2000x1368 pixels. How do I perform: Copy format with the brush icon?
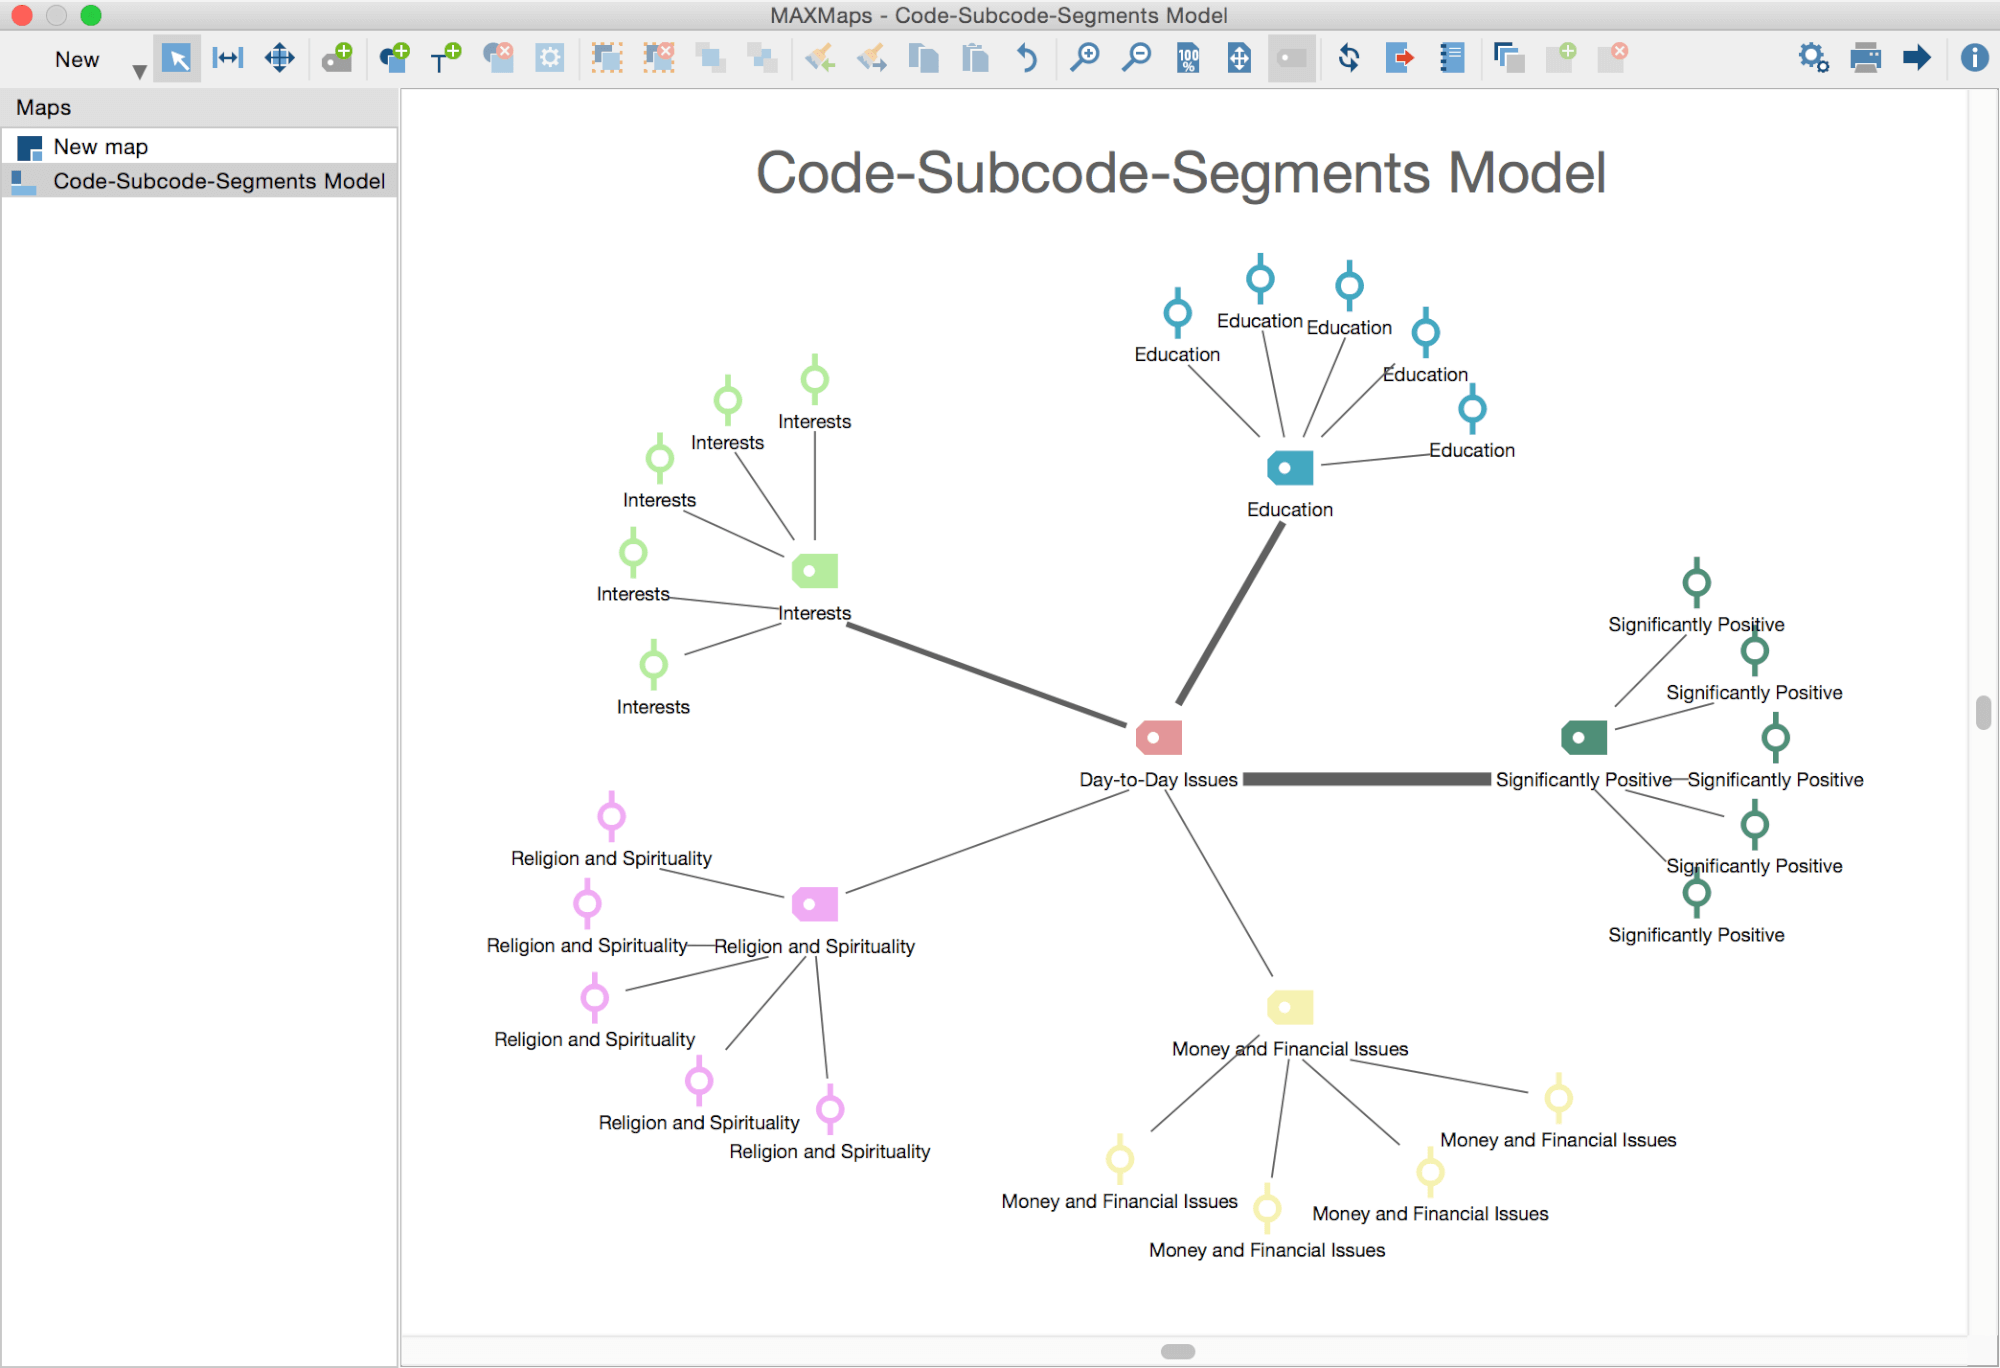point(820,58)
